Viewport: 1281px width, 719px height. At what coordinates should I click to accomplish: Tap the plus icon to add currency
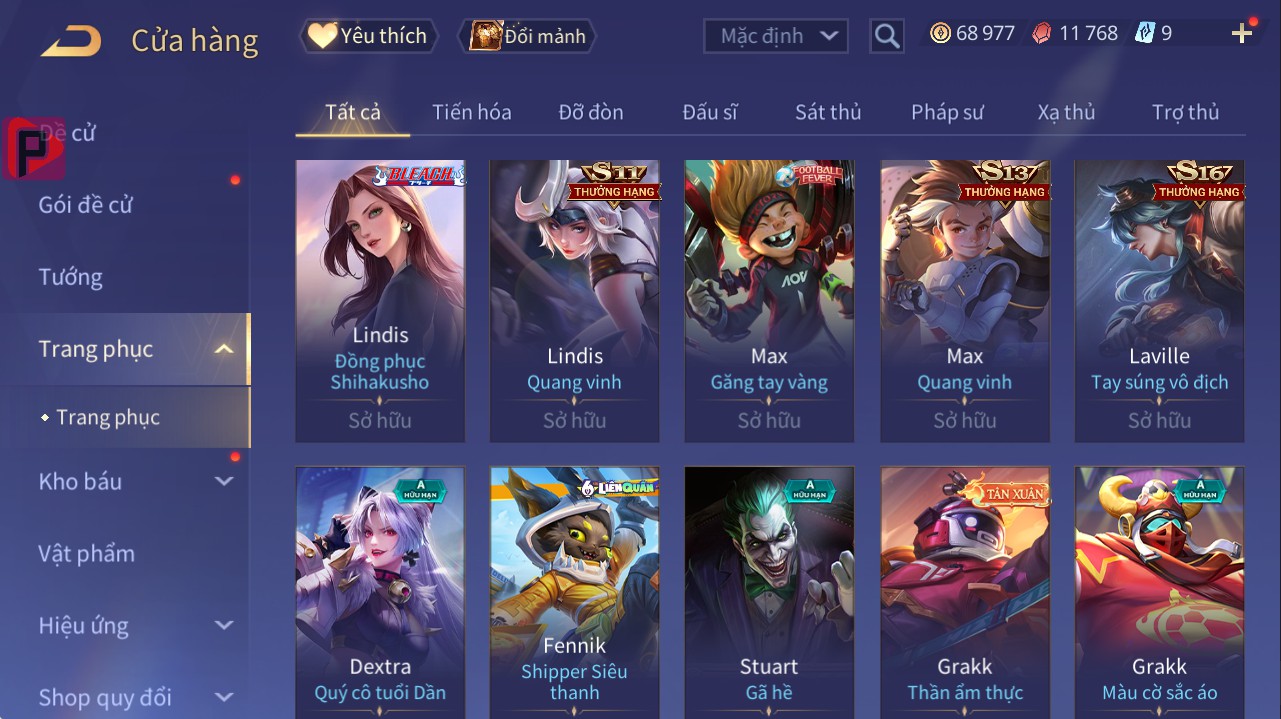tap(1242, 34)
